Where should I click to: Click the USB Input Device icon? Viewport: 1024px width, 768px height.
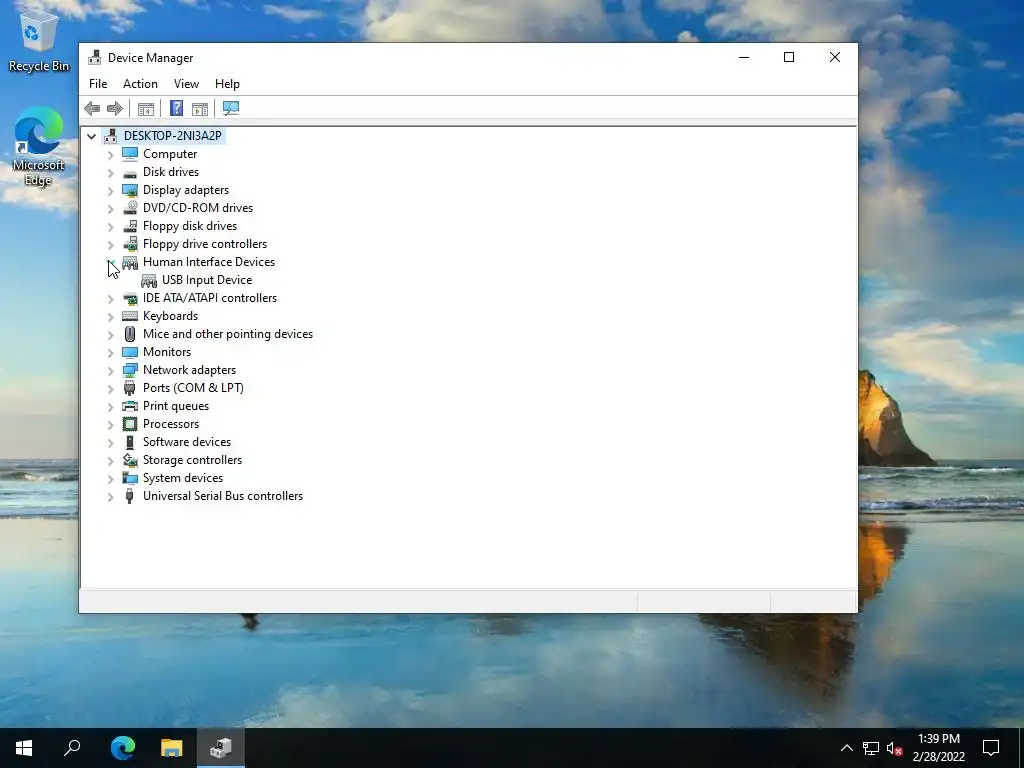coord(149,280)
